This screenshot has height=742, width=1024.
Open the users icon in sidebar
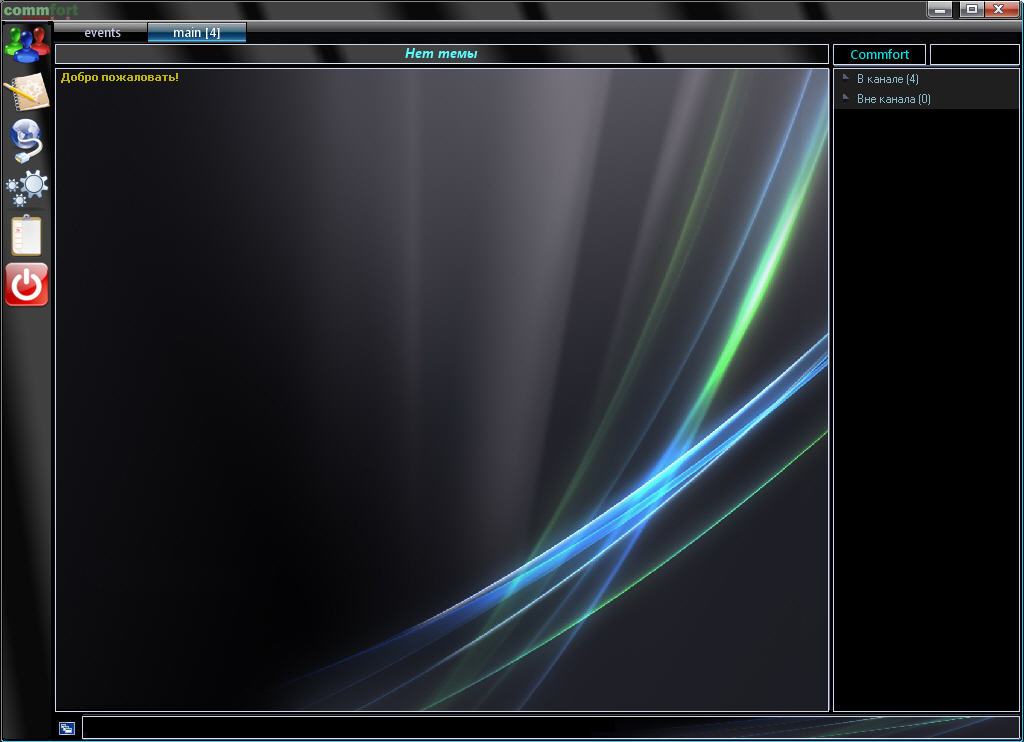[x=27, y=43]
